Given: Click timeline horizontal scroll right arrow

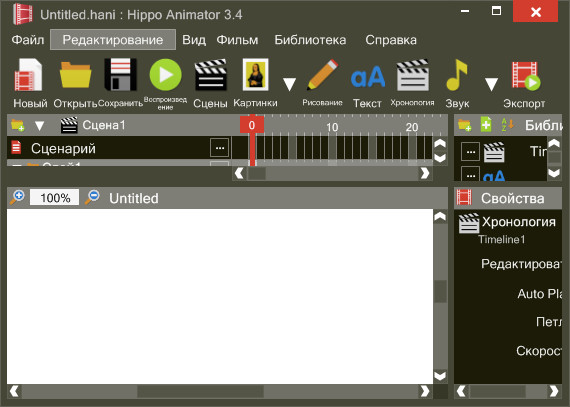Looking at the screenshot, I should coord(425,173).
